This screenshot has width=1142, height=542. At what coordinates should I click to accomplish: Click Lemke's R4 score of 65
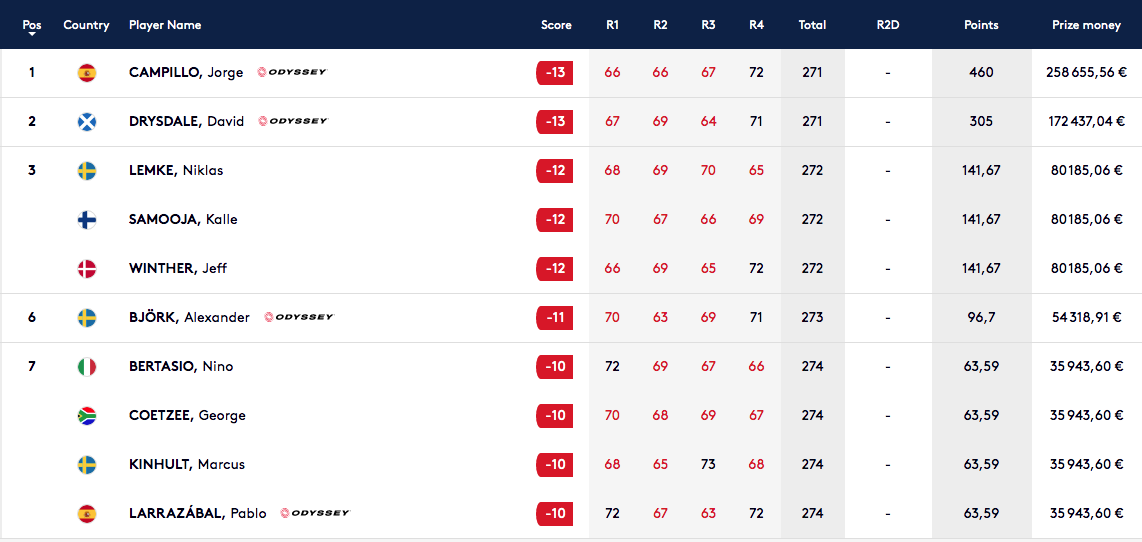pyautogui.click(x=756, y=170)
